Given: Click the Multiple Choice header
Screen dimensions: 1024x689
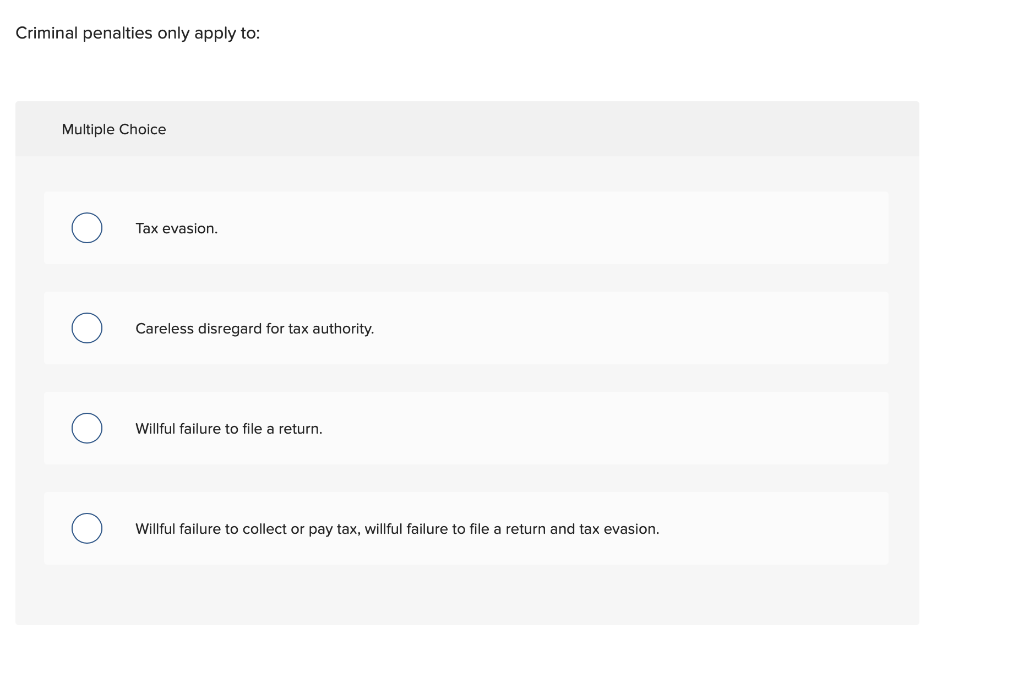Looking at the screenshot, I should point(114,129).
